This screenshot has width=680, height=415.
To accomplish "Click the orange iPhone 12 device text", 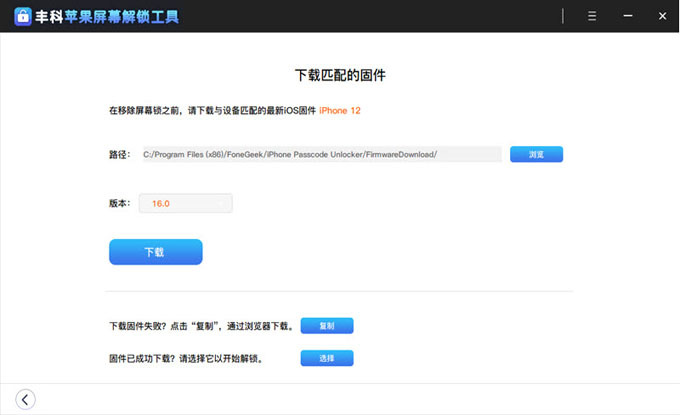I will [x=340, y=111].
